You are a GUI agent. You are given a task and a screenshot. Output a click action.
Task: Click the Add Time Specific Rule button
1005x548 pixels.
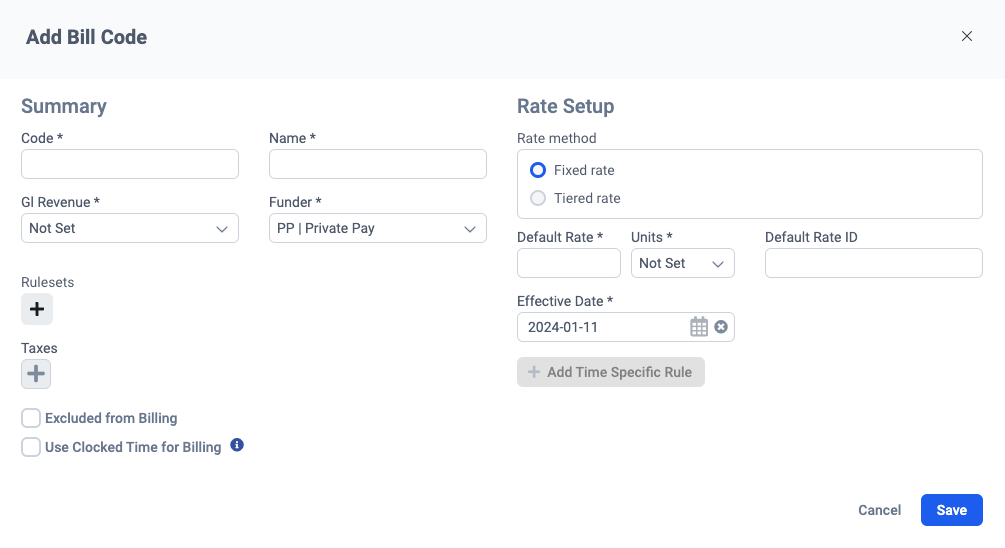click(x=611, y=372)
